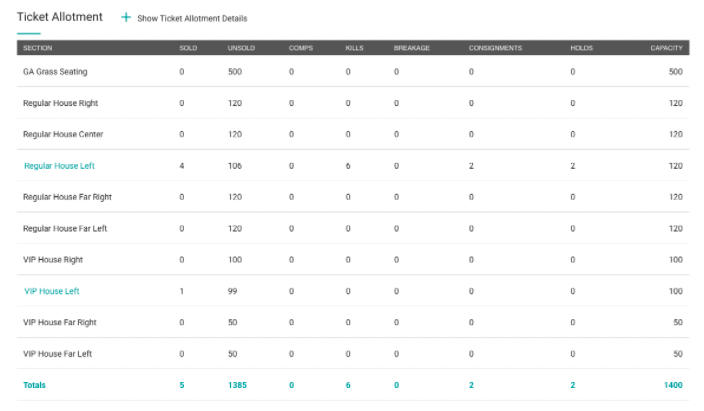Click capacity 500 for GA Grass Seating
704x411 pixels.
coord(676,72)
